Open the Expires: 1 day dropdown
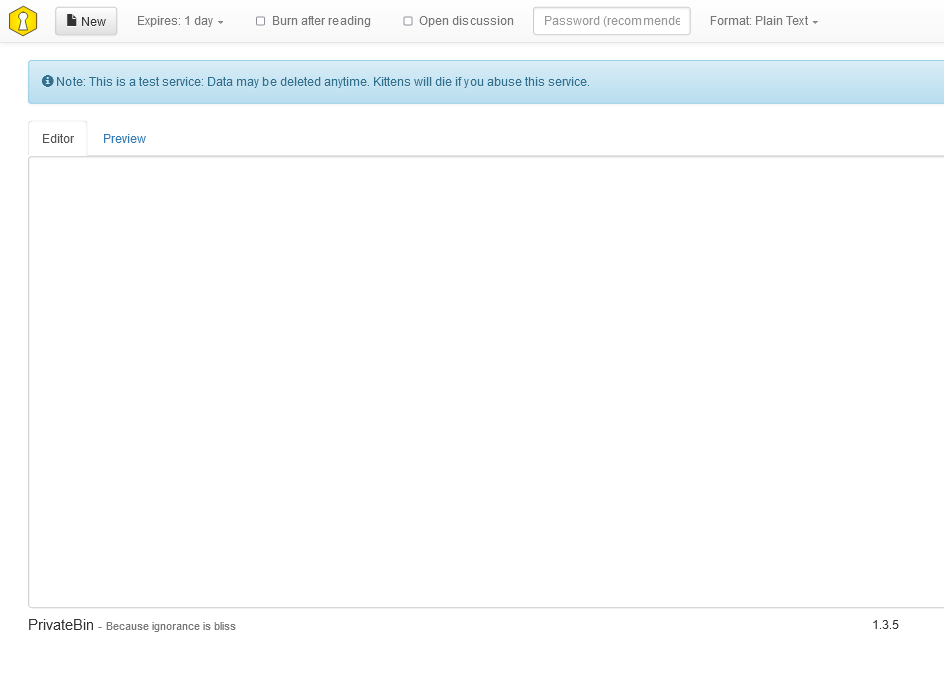 [180, 21]
